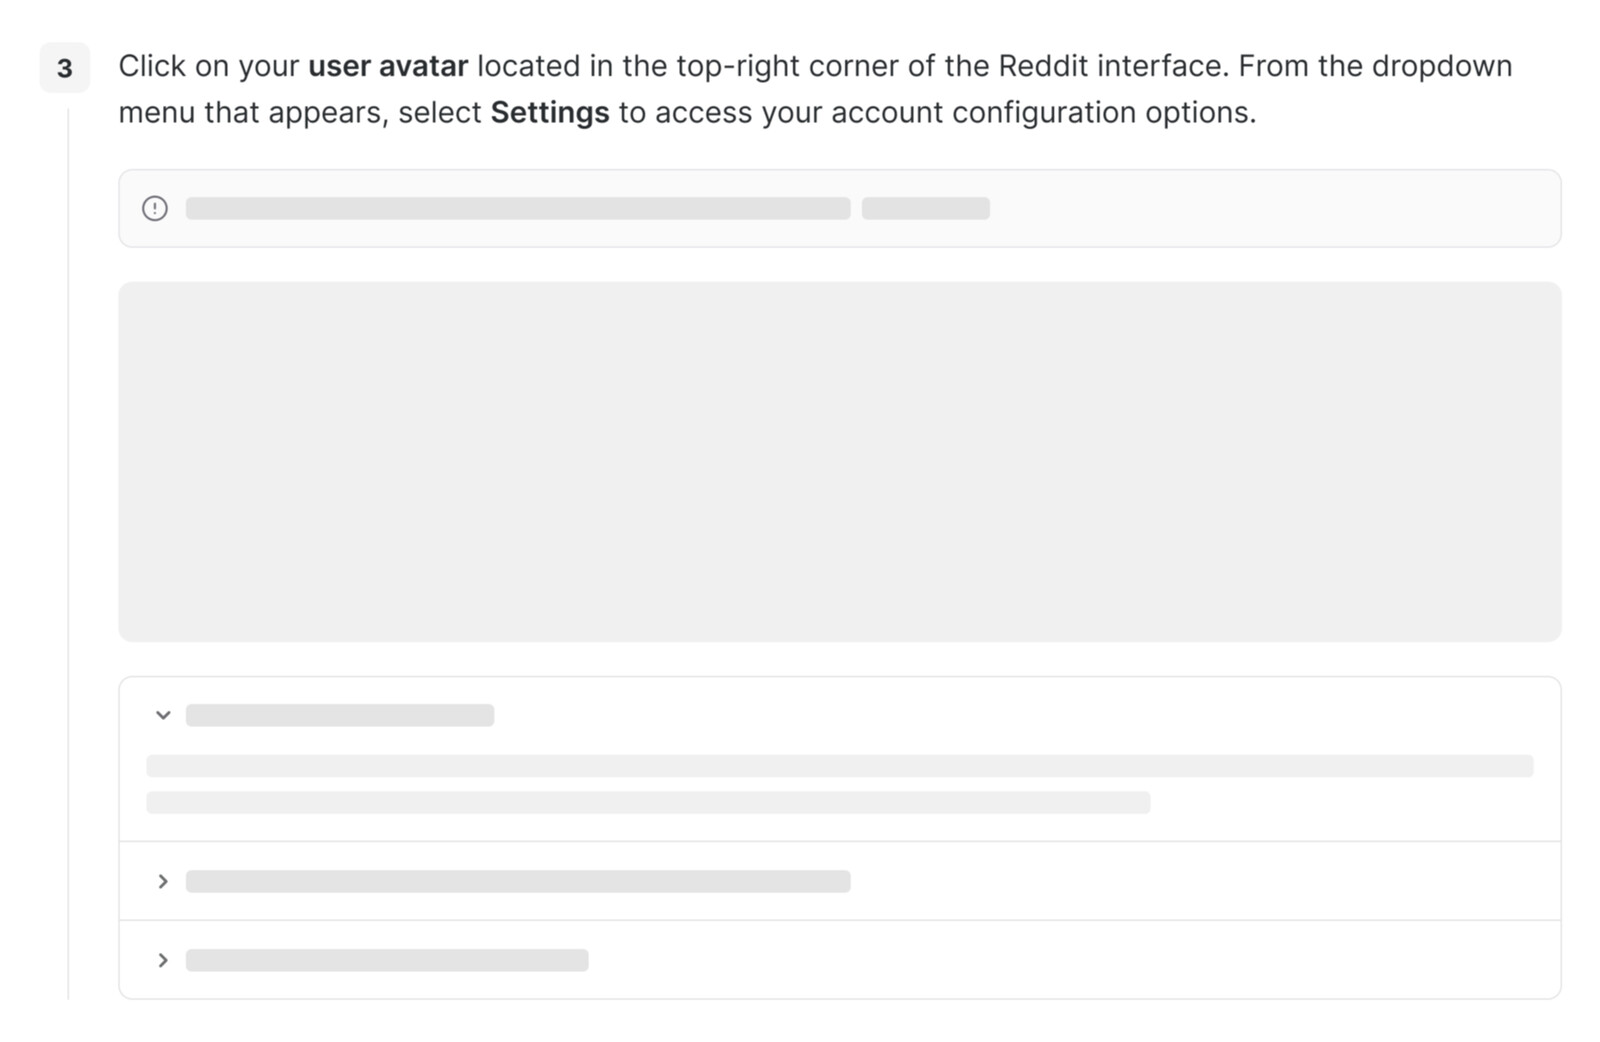Click the third accordion's title placeholder bar
1600x1042 pixels.
387,960
